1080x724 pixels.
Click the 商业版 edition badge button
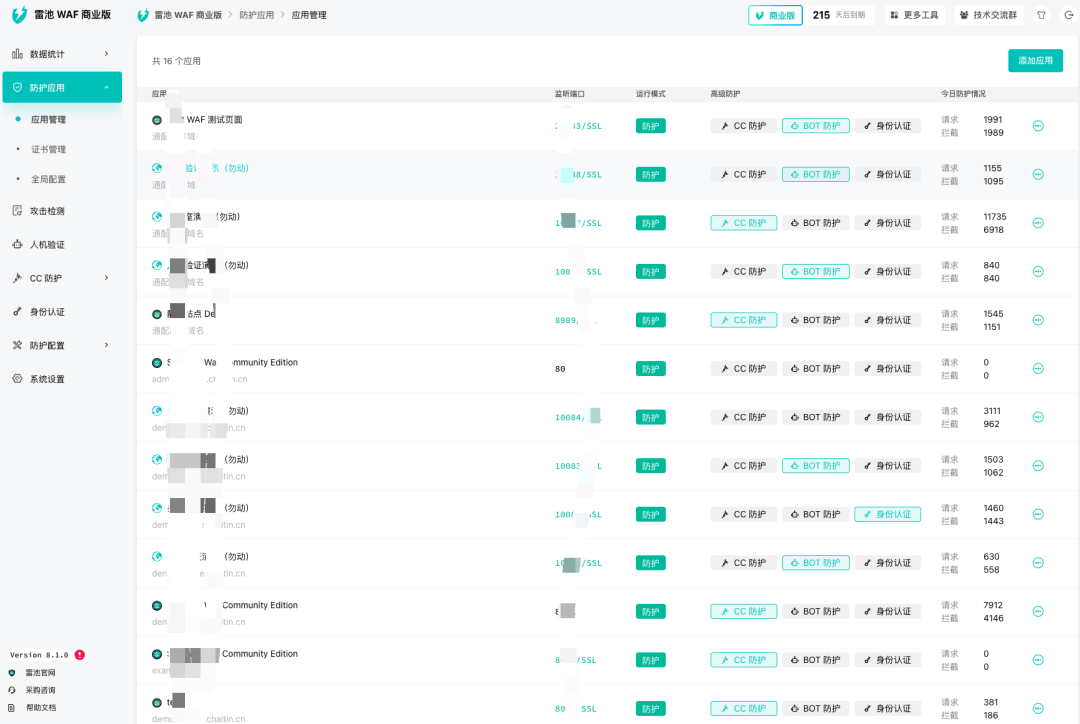(x=775, y=15)
